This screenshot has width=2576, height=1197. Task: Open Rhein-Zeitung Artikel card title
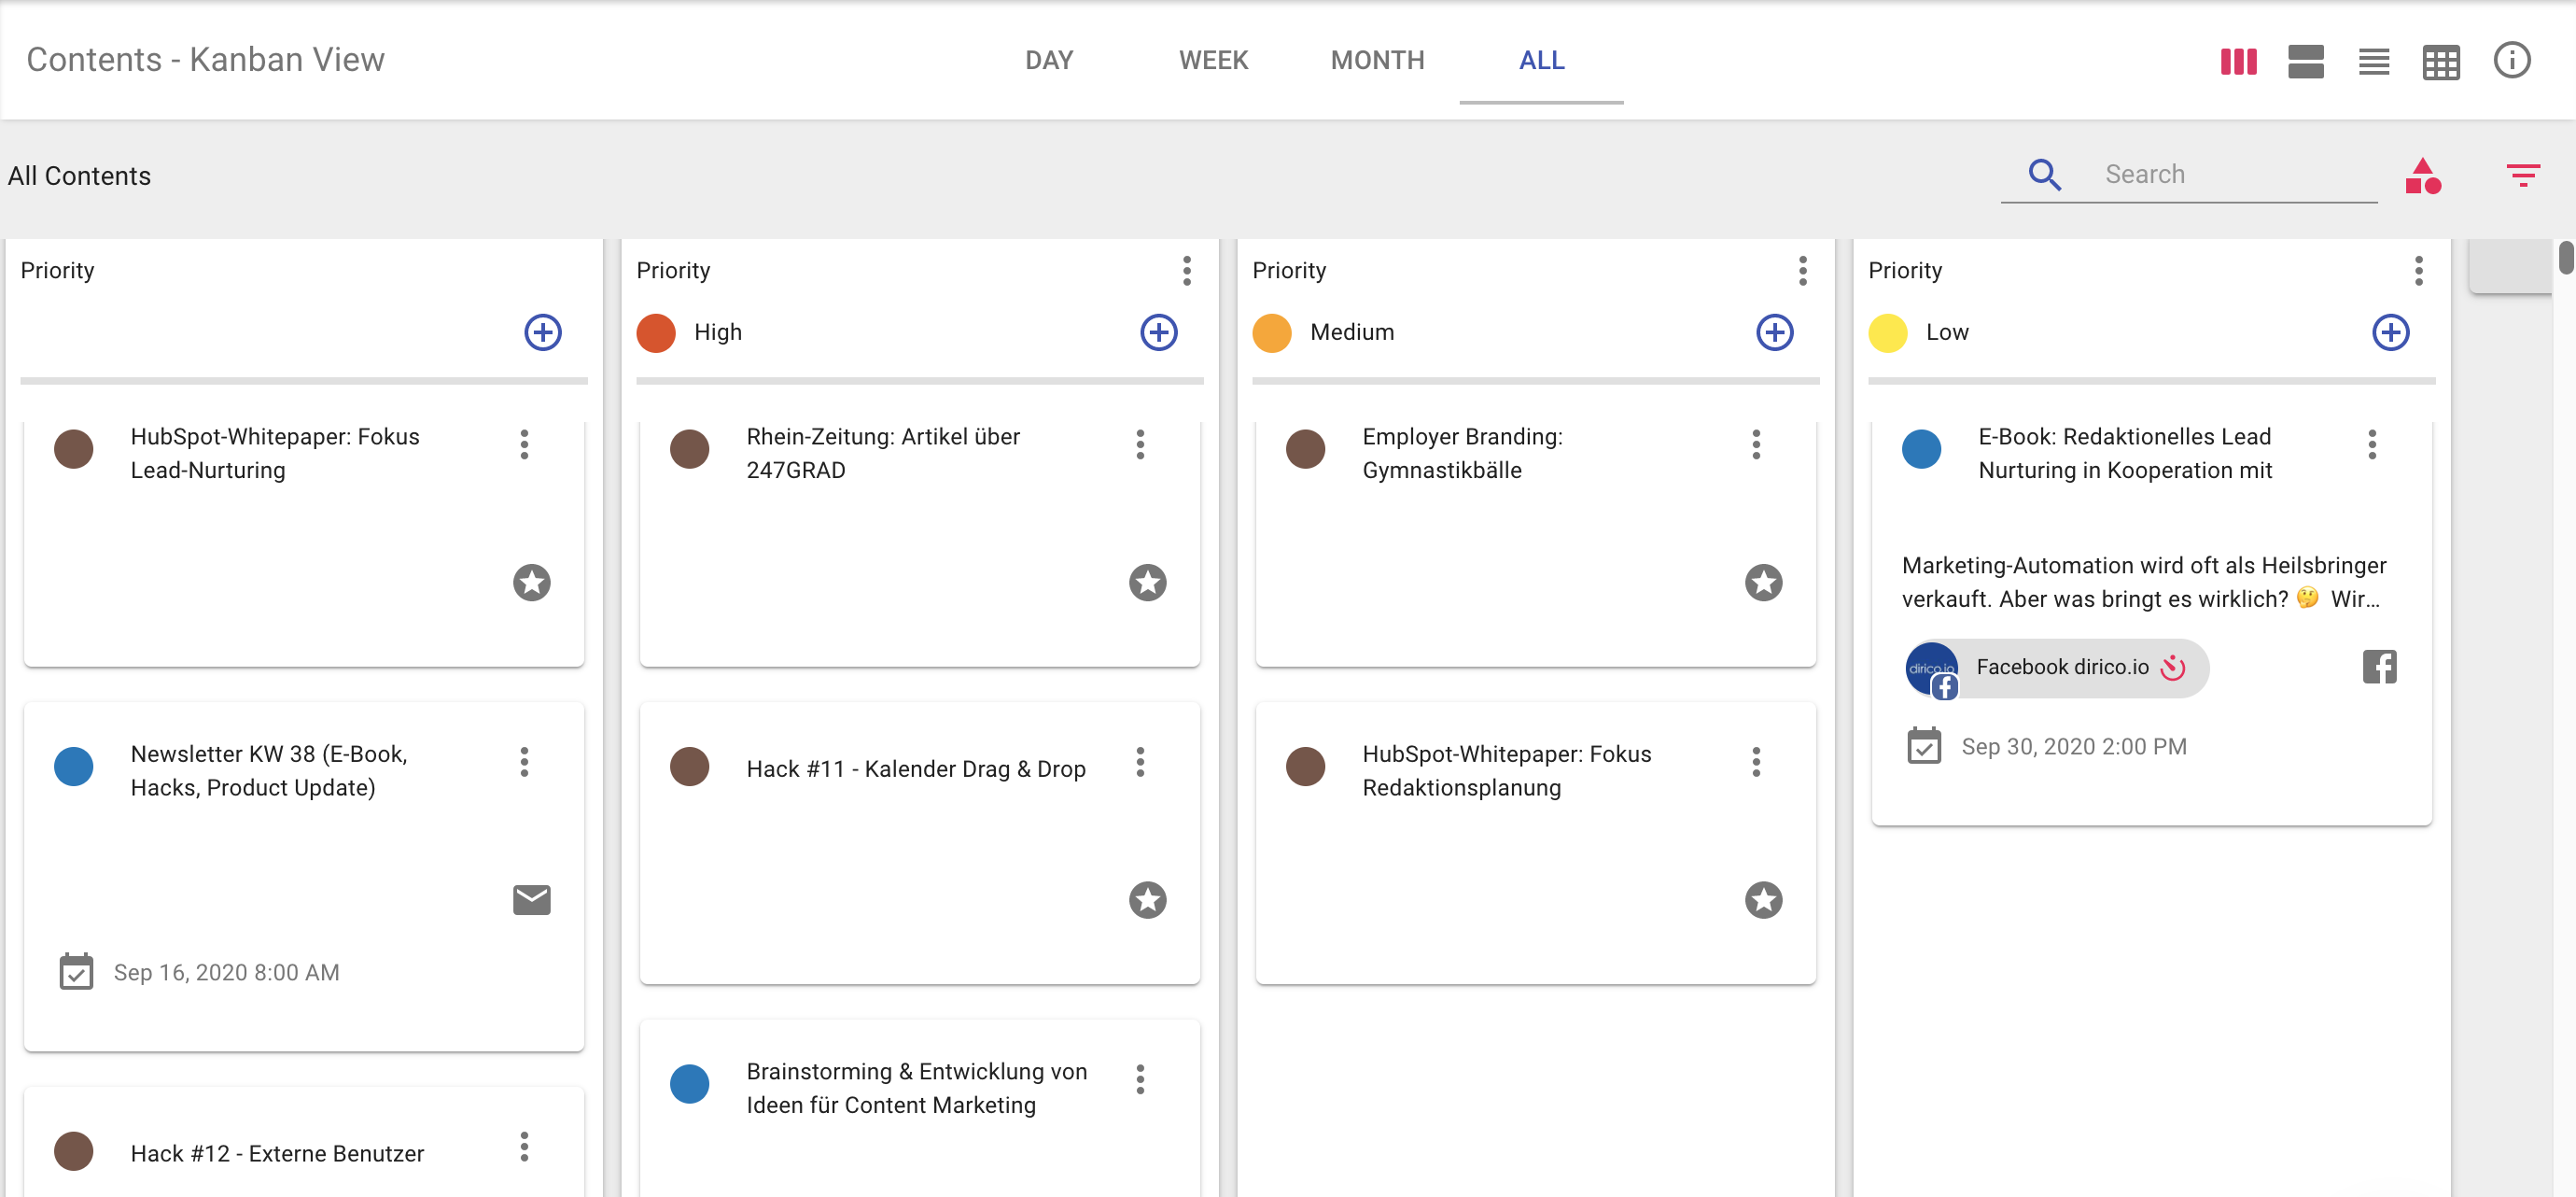[x=883, y=453]
